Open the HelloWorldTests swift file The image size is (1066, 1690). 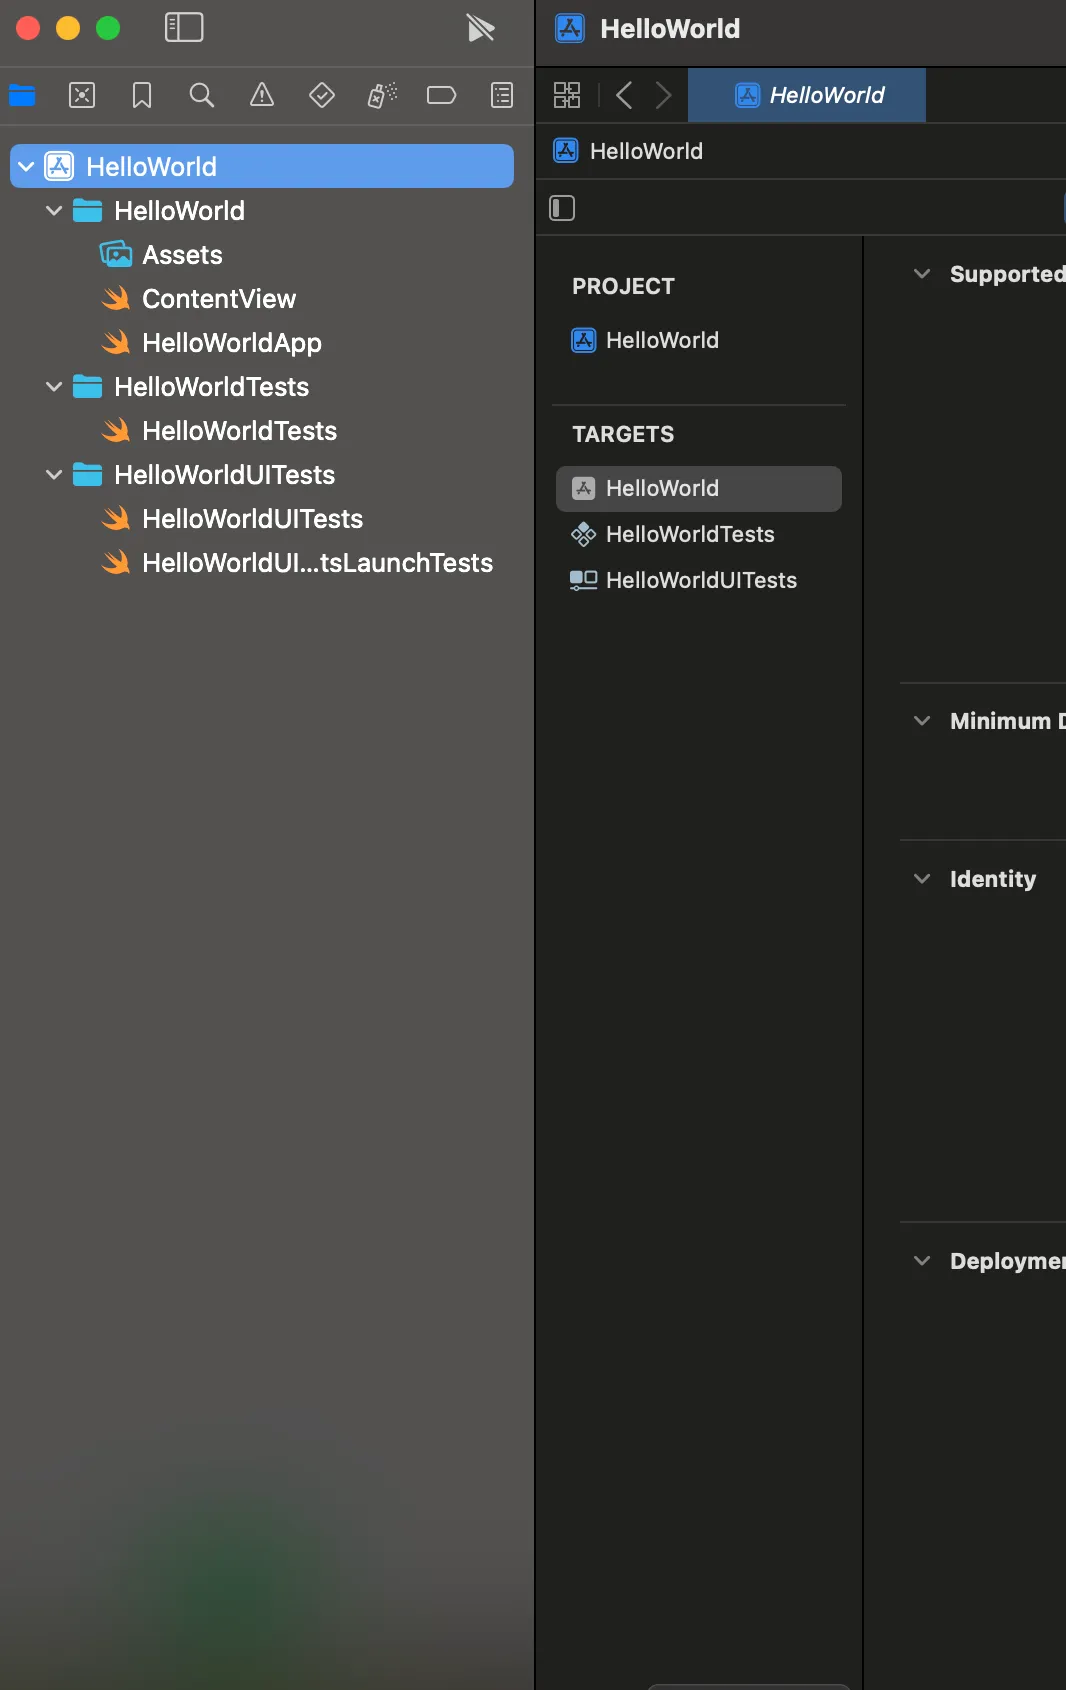click(239, 431)
